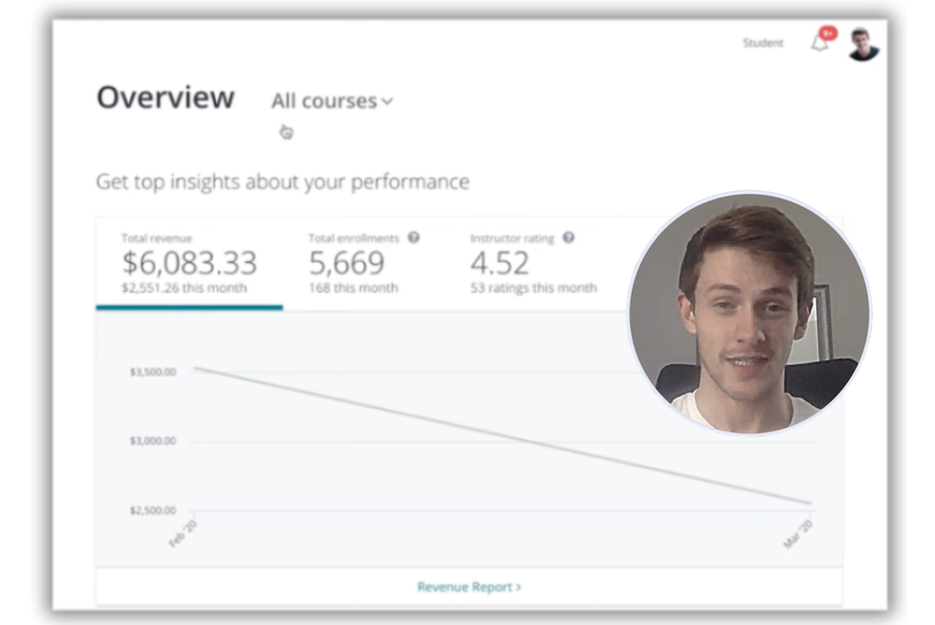Click the Instructor rating help icon
Screen dimensions: 935x625
[x=568, y=237]
